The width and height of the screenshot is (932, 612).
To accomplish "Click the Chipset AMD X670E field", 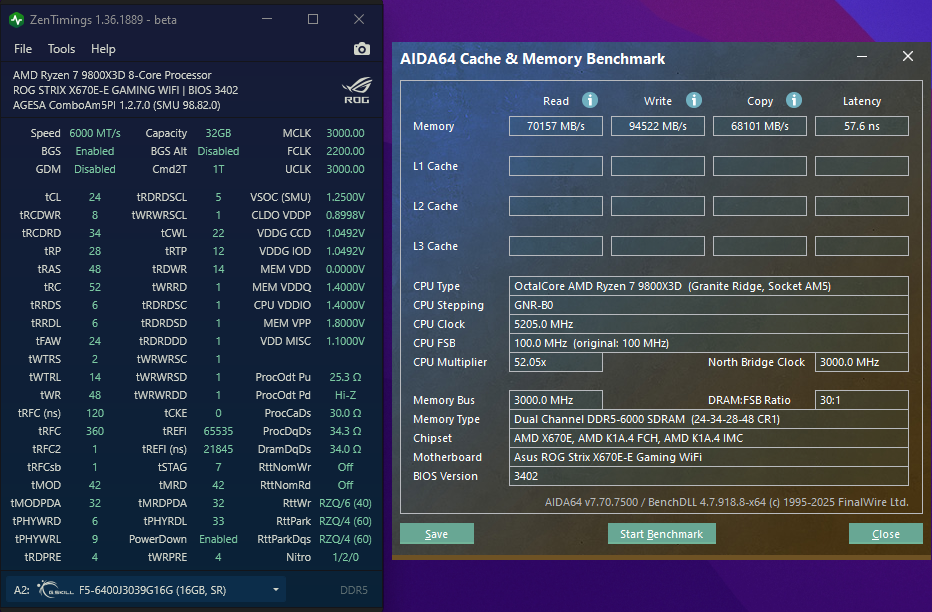I will pyautogui.click(x=709, y=438).
